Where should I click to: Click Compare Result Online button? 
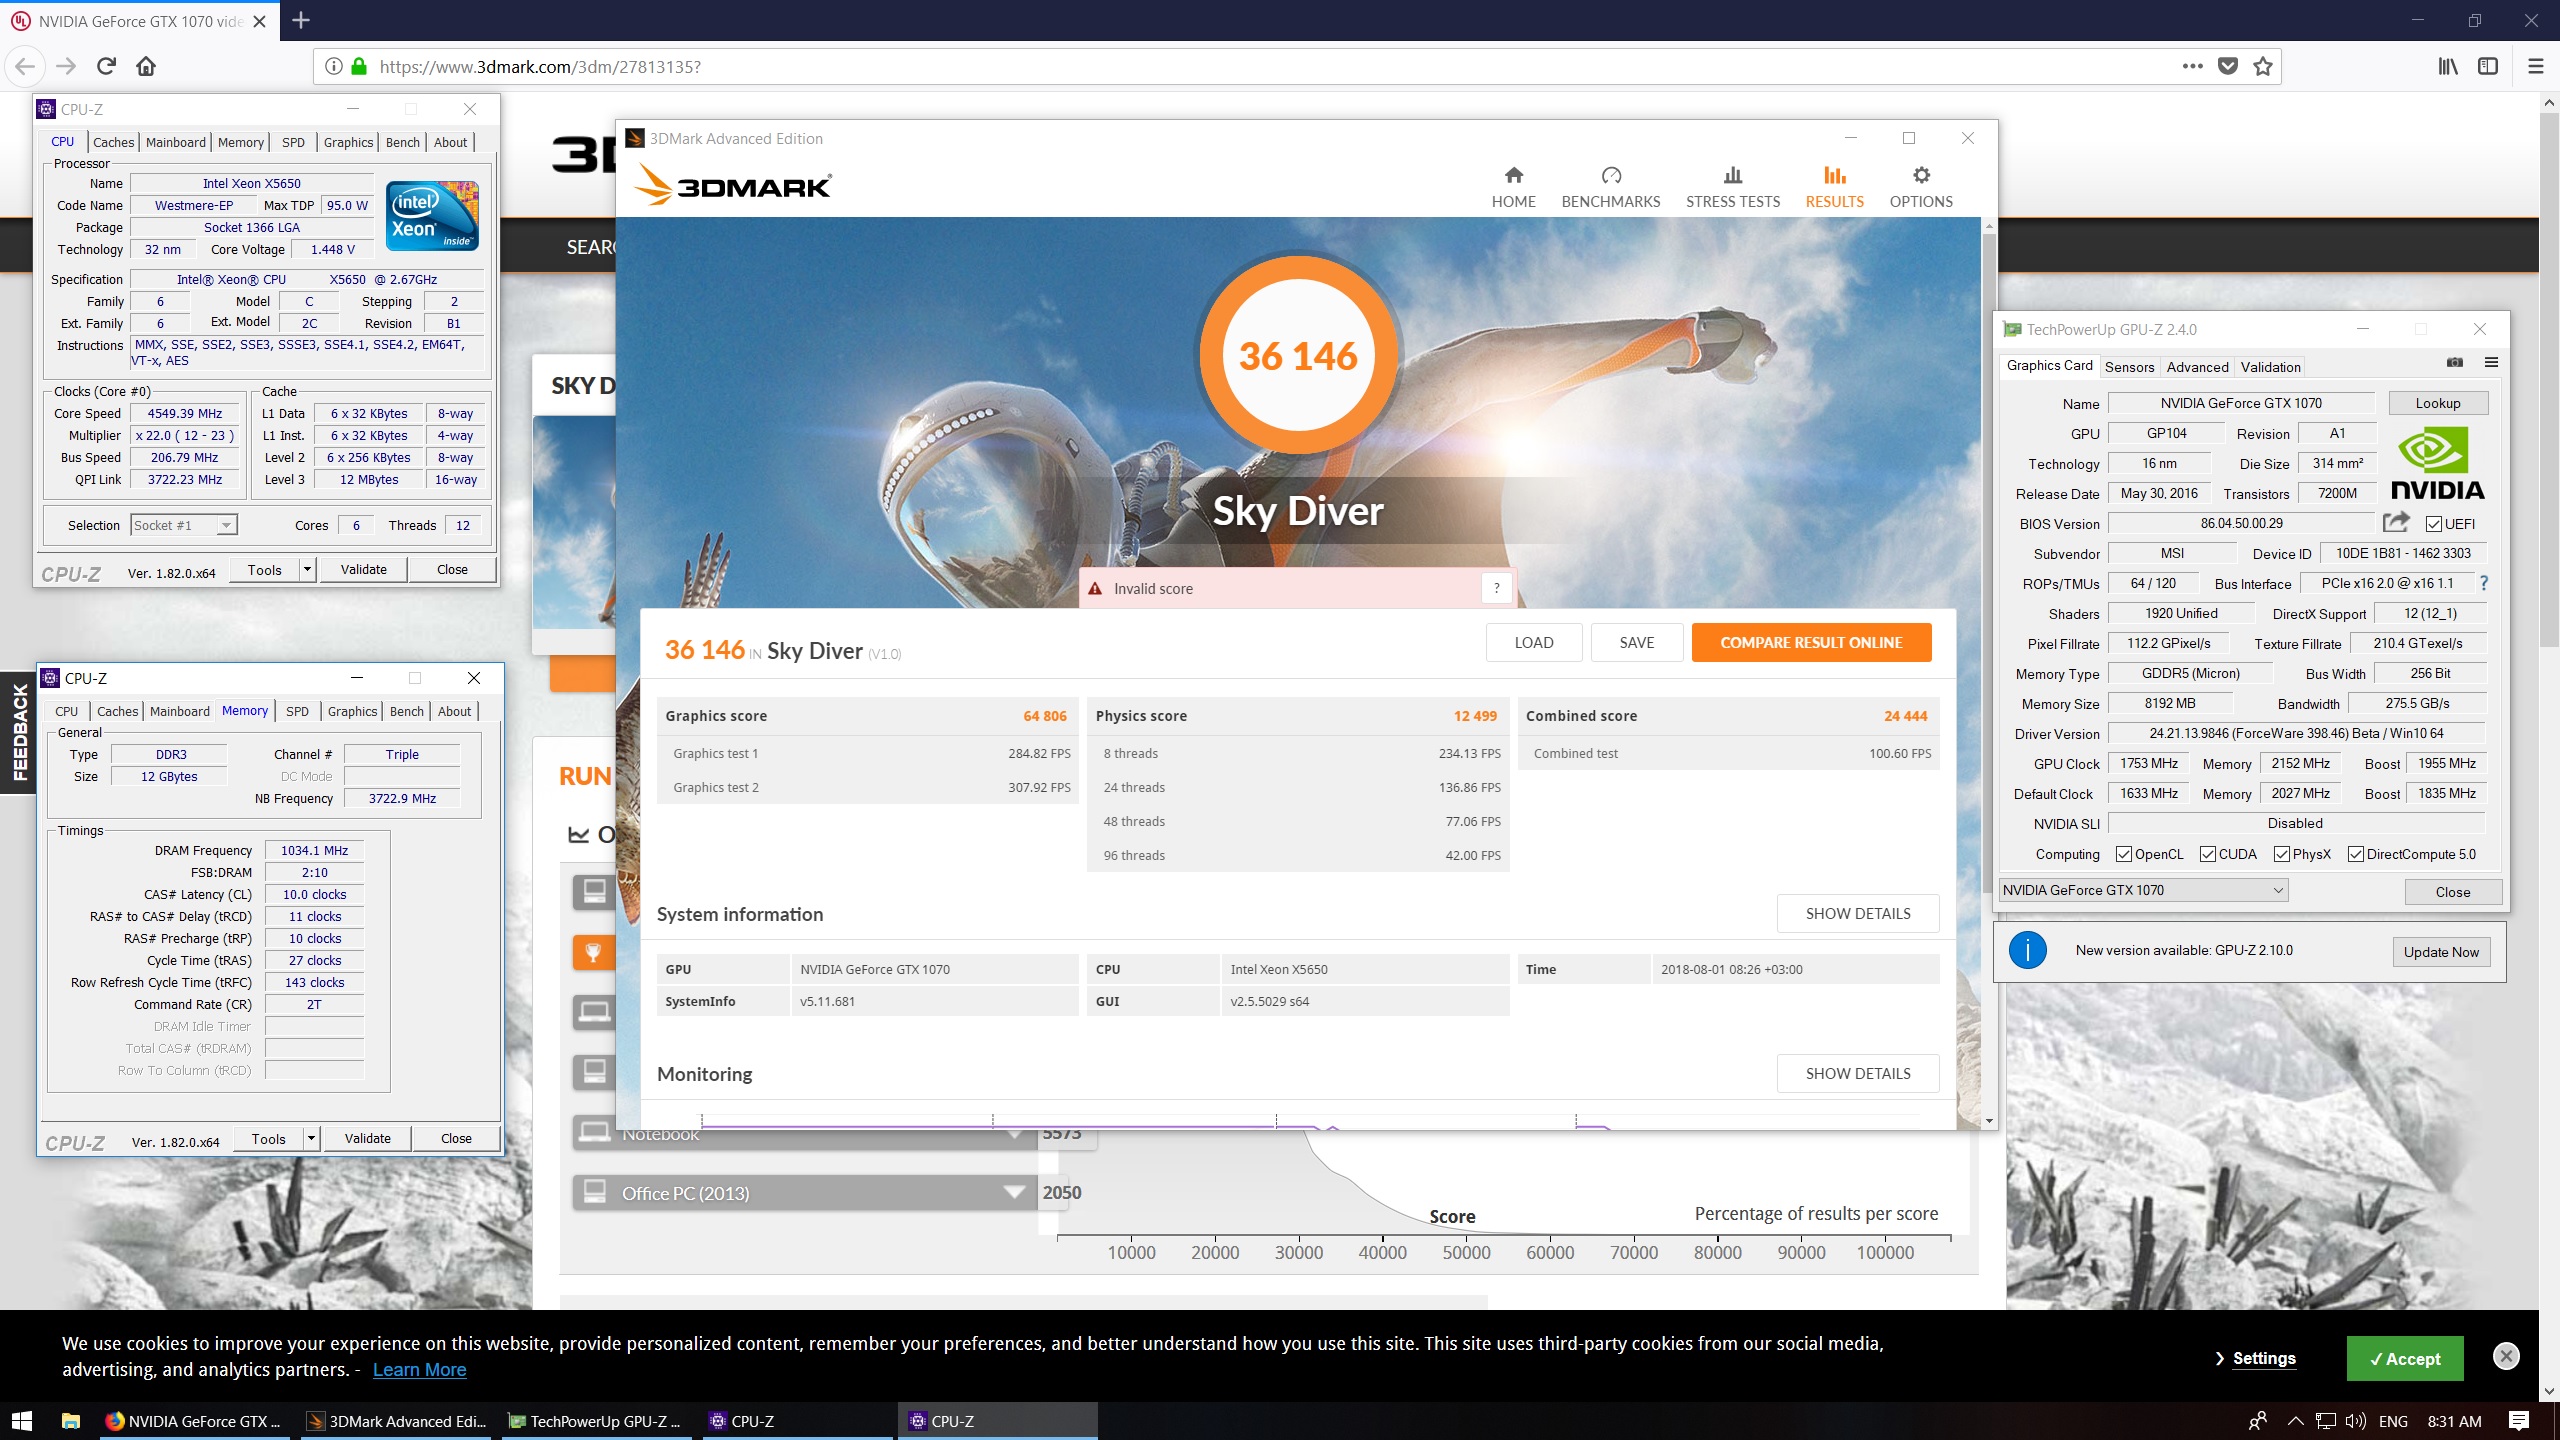click(x=1811, y=642)
